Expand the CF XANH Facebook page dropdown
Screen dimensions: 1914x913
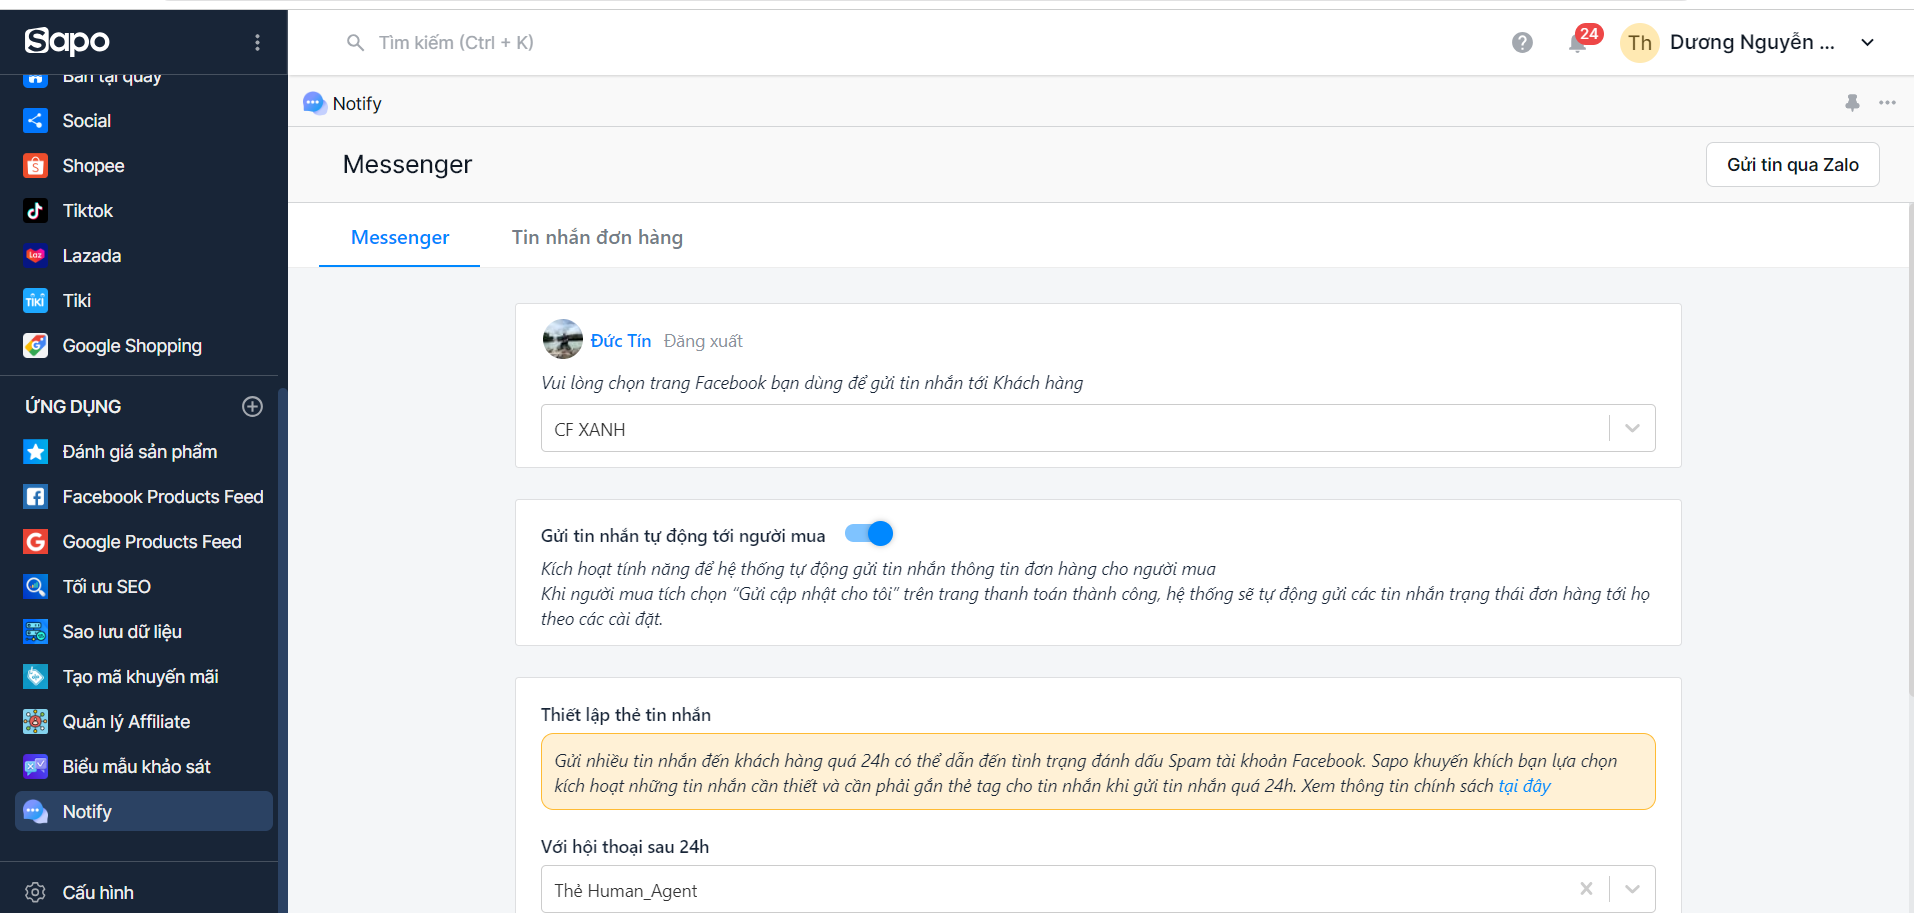[x=1632, y=429]
